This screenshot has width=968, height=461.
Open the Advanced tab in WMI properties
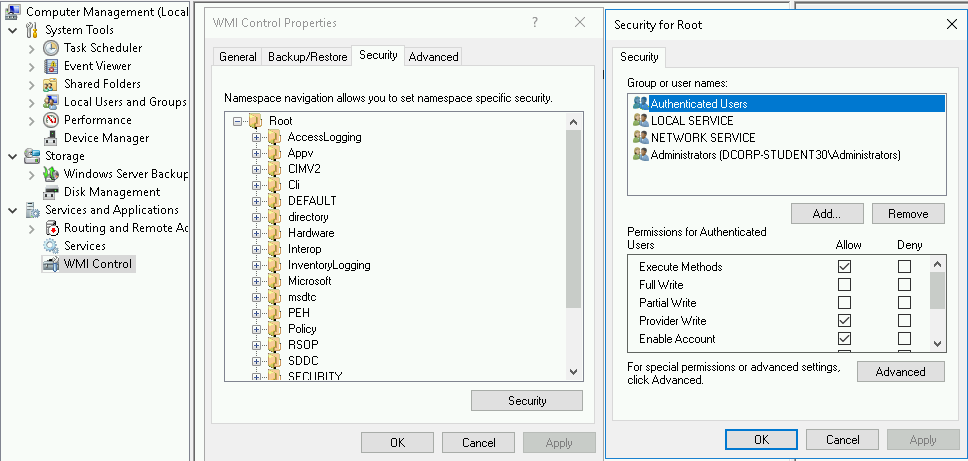[433, 57]
